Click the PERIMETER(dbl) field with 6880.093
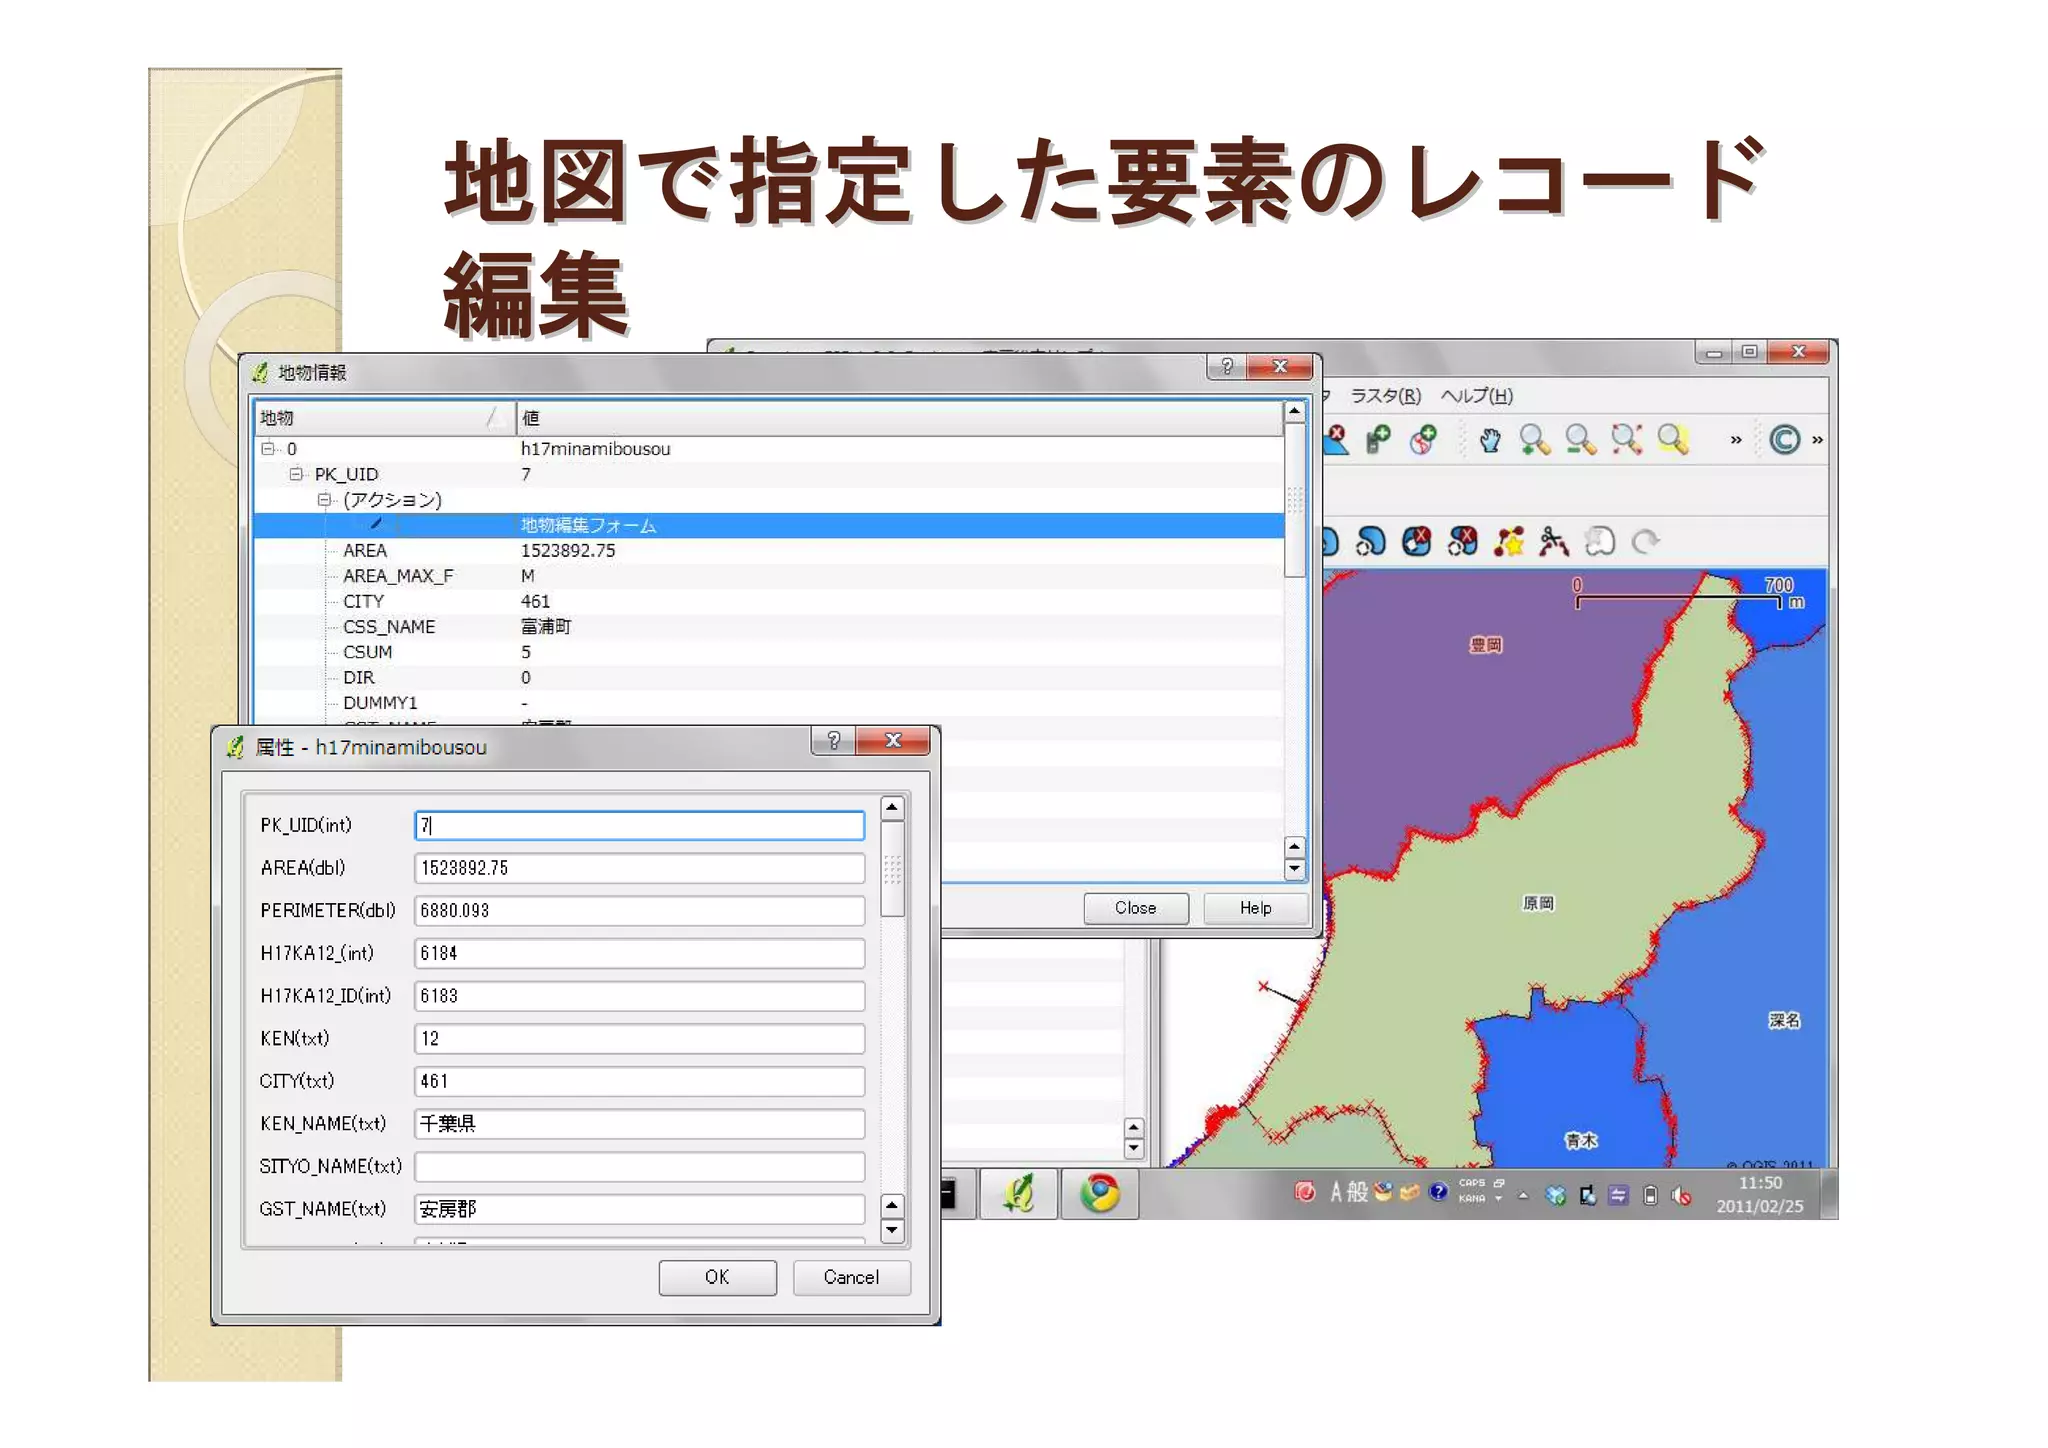The image size is (2048, 1448). (x=639, y=911)
